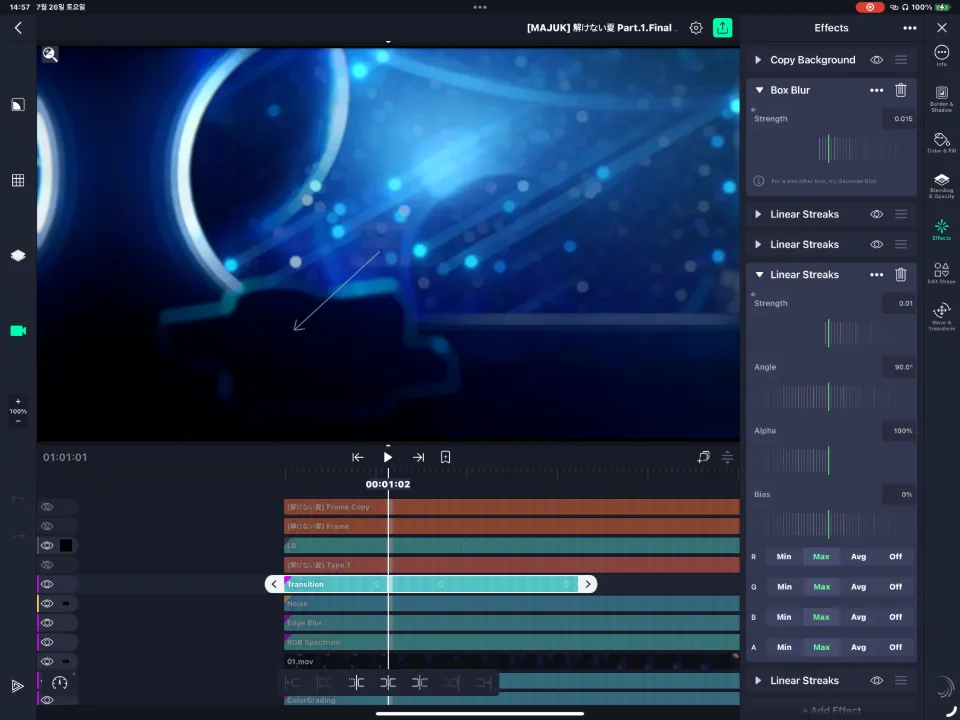This screenshot has height=720, width=960.
Task: Tap the green camera icon
Action: (x=18, y=331)
